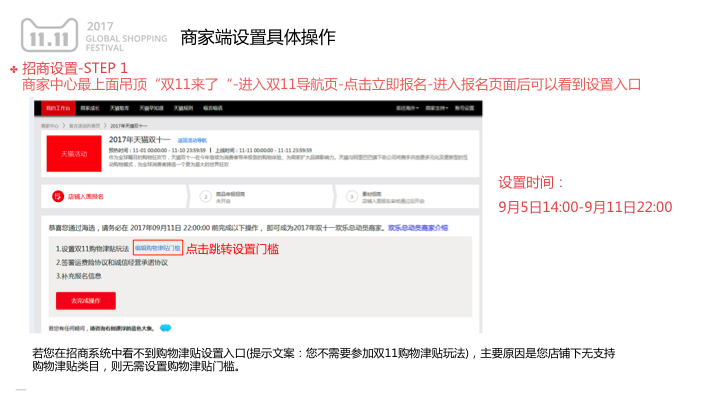Select the 商品申报招商 step
Image resolution: width=720 pixels, height=405 pixels.
(x=231, y=194)
